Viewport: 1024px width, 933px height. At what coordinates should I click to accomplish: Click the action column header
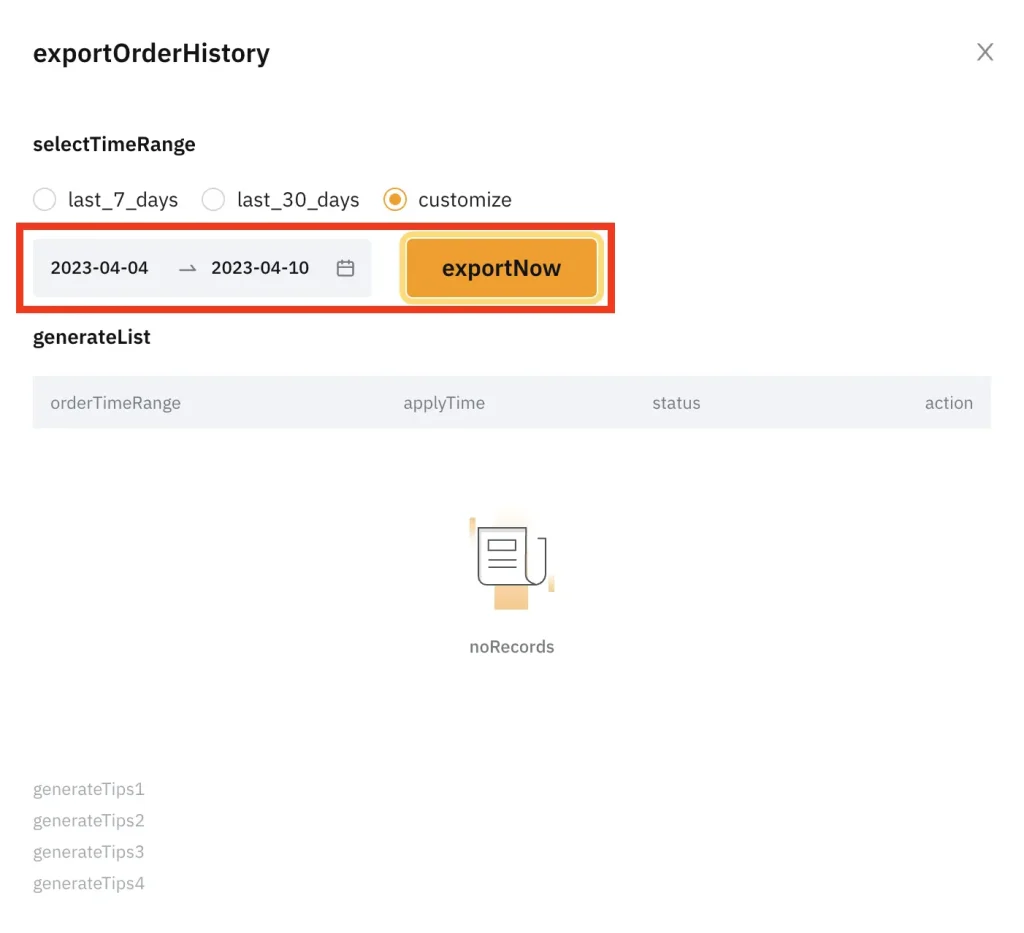point(948,403)
